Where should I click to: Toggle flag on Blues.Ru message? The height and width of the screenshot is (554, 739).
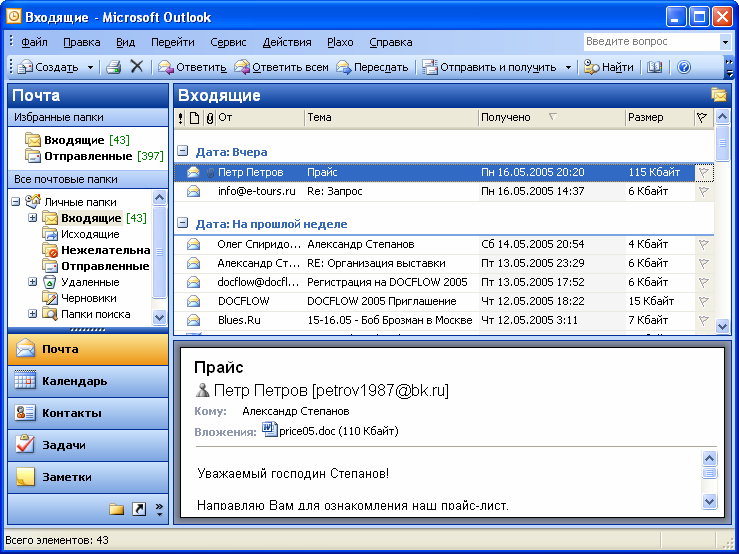click(703, 320)
